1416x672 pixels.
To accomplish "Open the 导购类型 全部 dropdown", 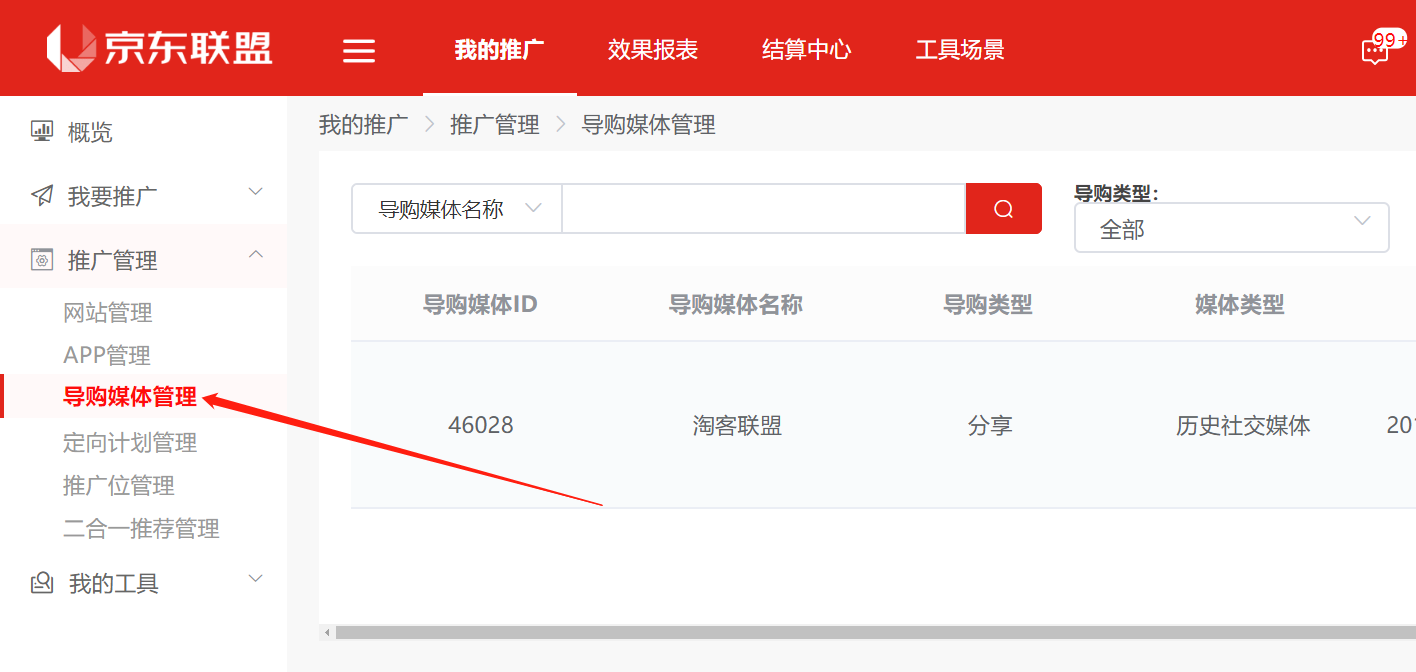I will click(x=1231, y=228).
